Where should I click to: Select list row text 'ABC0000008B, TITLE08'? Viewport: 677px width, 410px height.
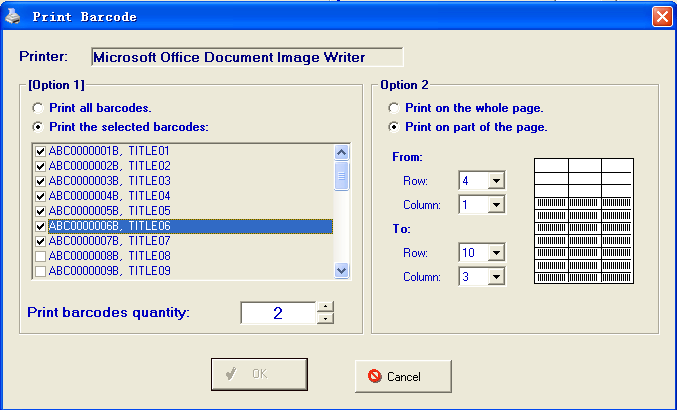pos(109,256)
